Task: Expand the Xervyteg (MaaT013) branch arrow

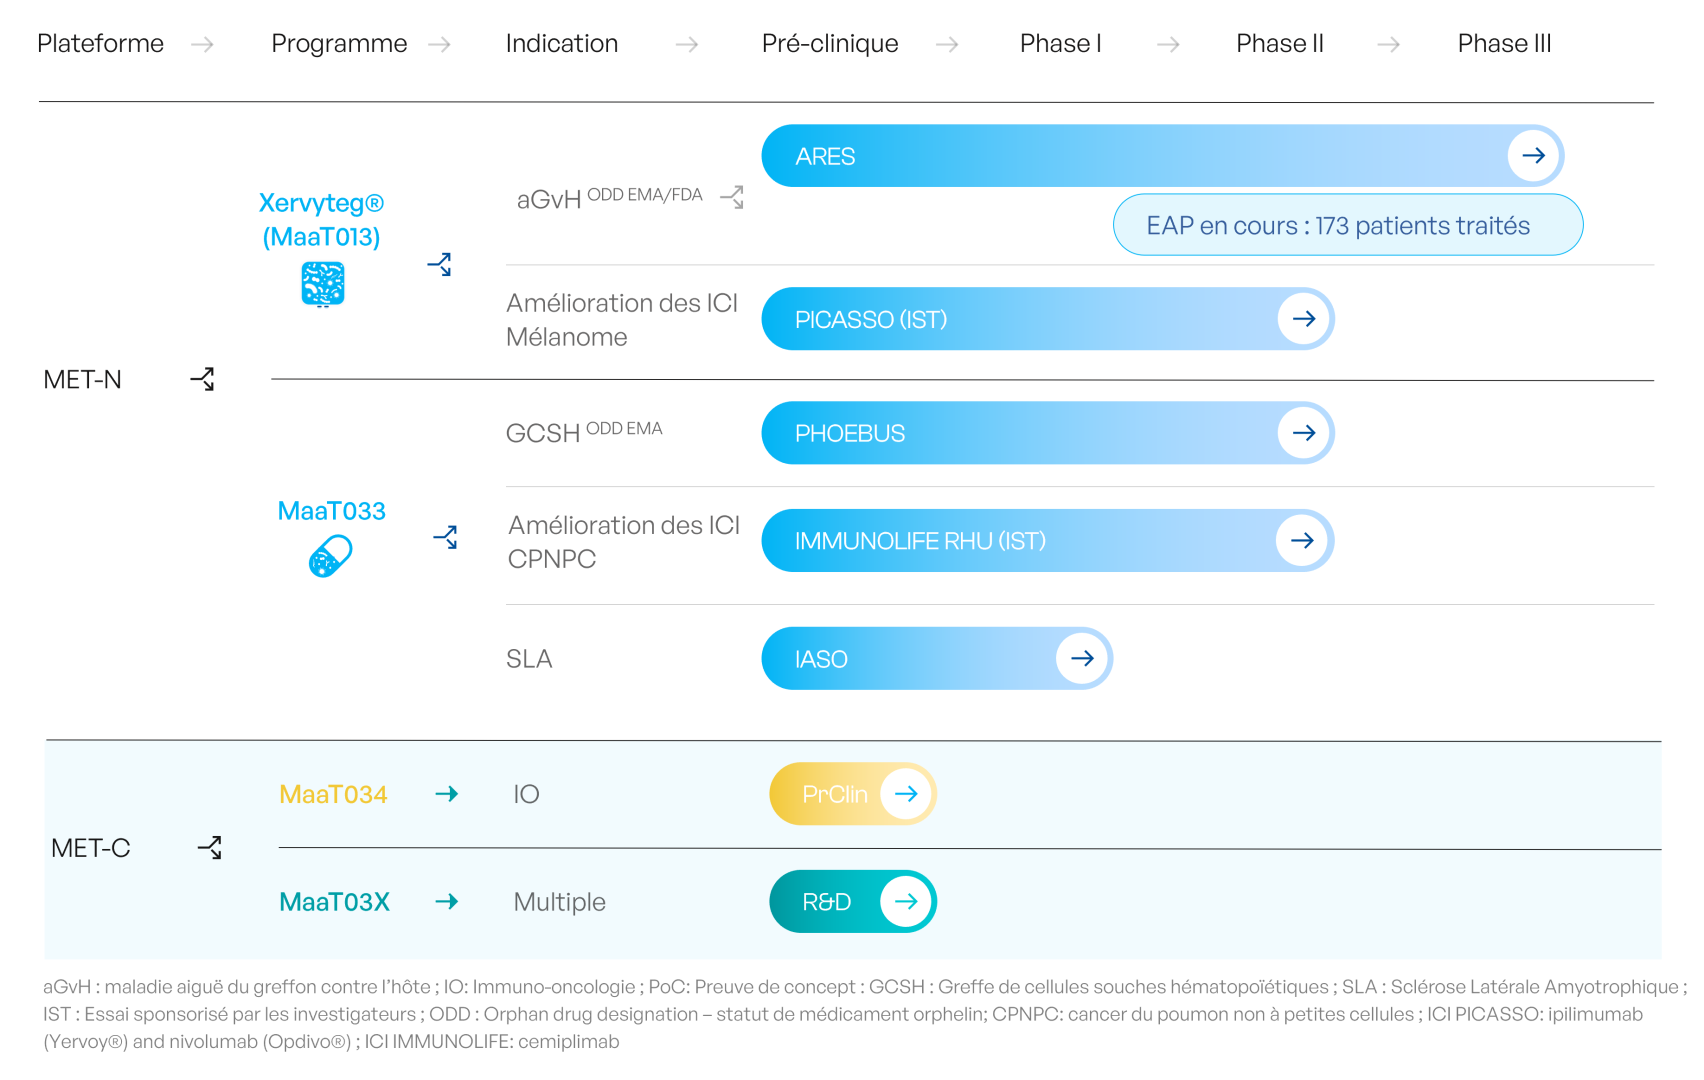Action: pyautogui.click(x=440, y=264)
